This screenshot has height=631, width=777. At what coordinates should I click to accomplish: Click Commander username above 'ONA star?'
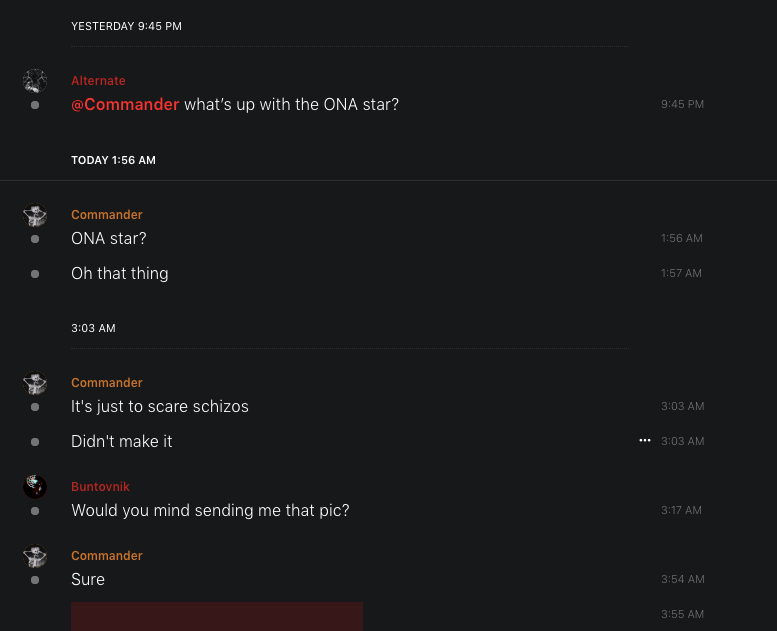click(x=107, y=215)
